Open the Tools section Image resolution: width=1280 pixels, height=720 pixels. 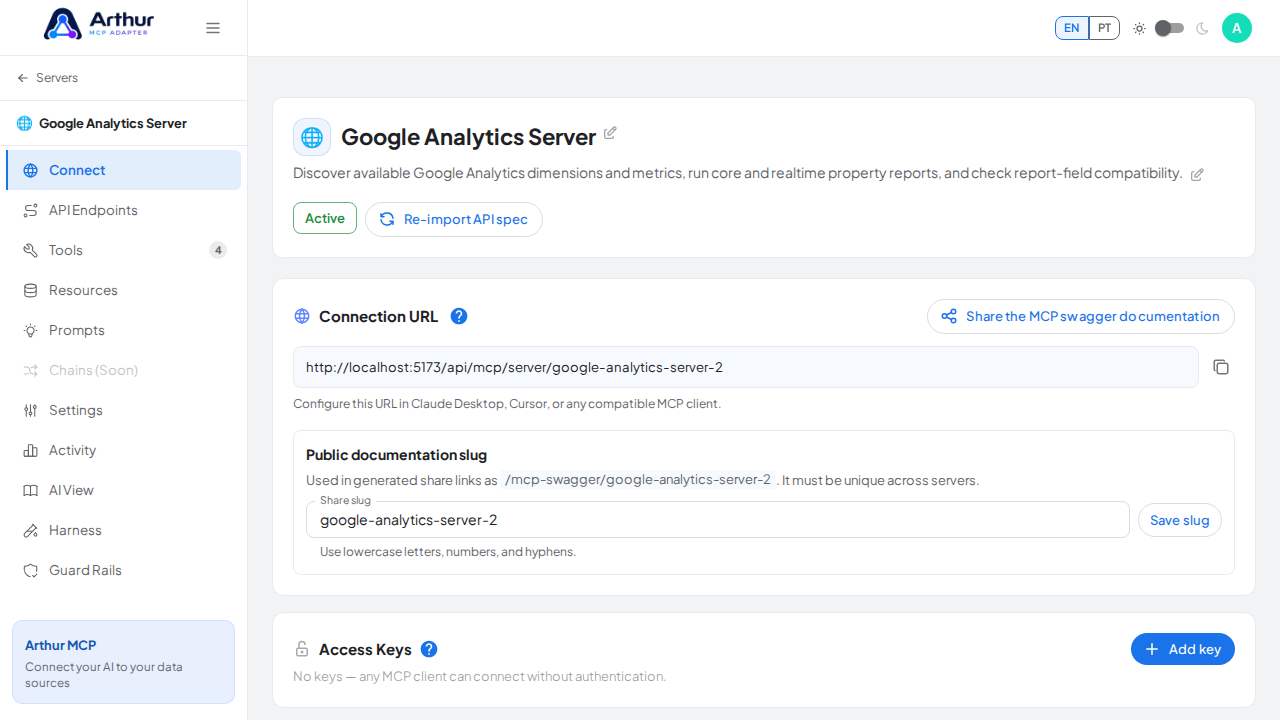[123, 250]
